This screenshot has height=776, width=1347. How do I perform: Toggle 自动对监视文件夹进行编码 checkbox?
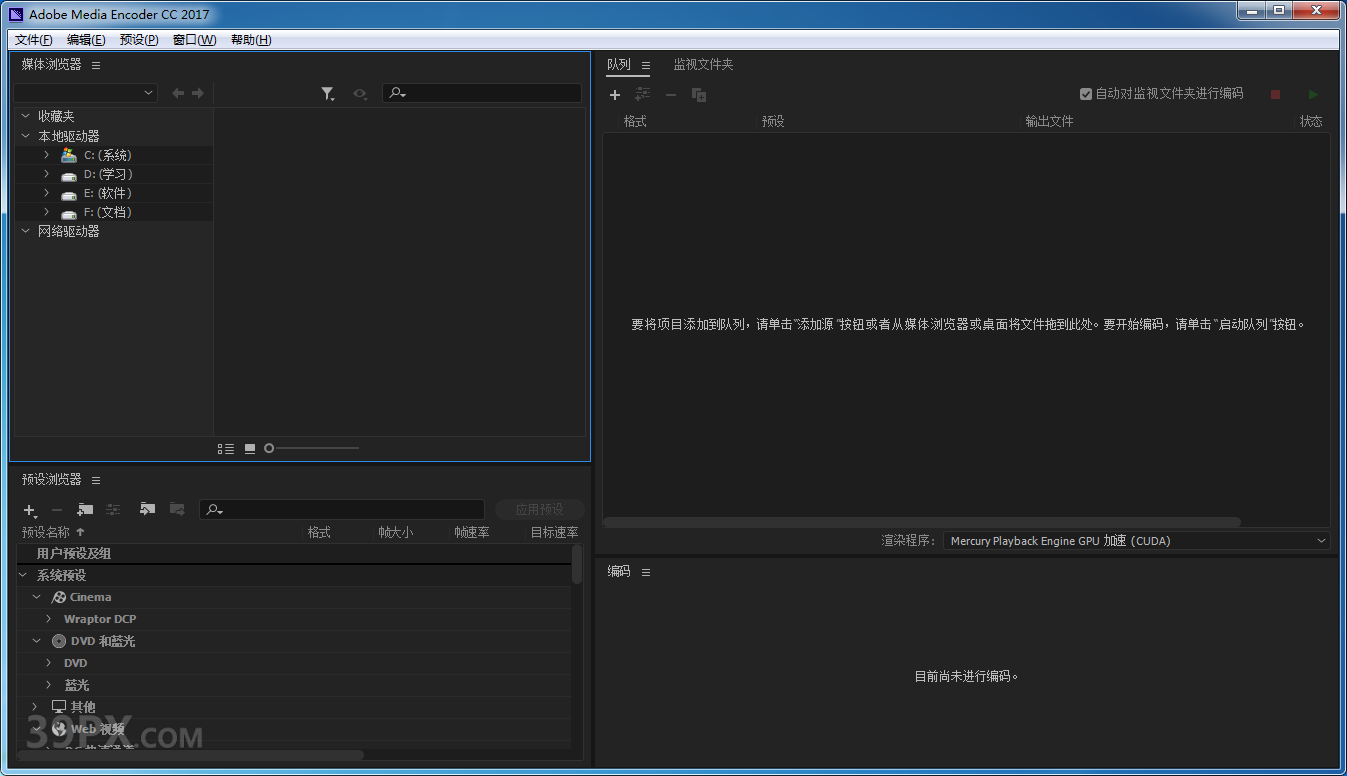(1086, 94)
